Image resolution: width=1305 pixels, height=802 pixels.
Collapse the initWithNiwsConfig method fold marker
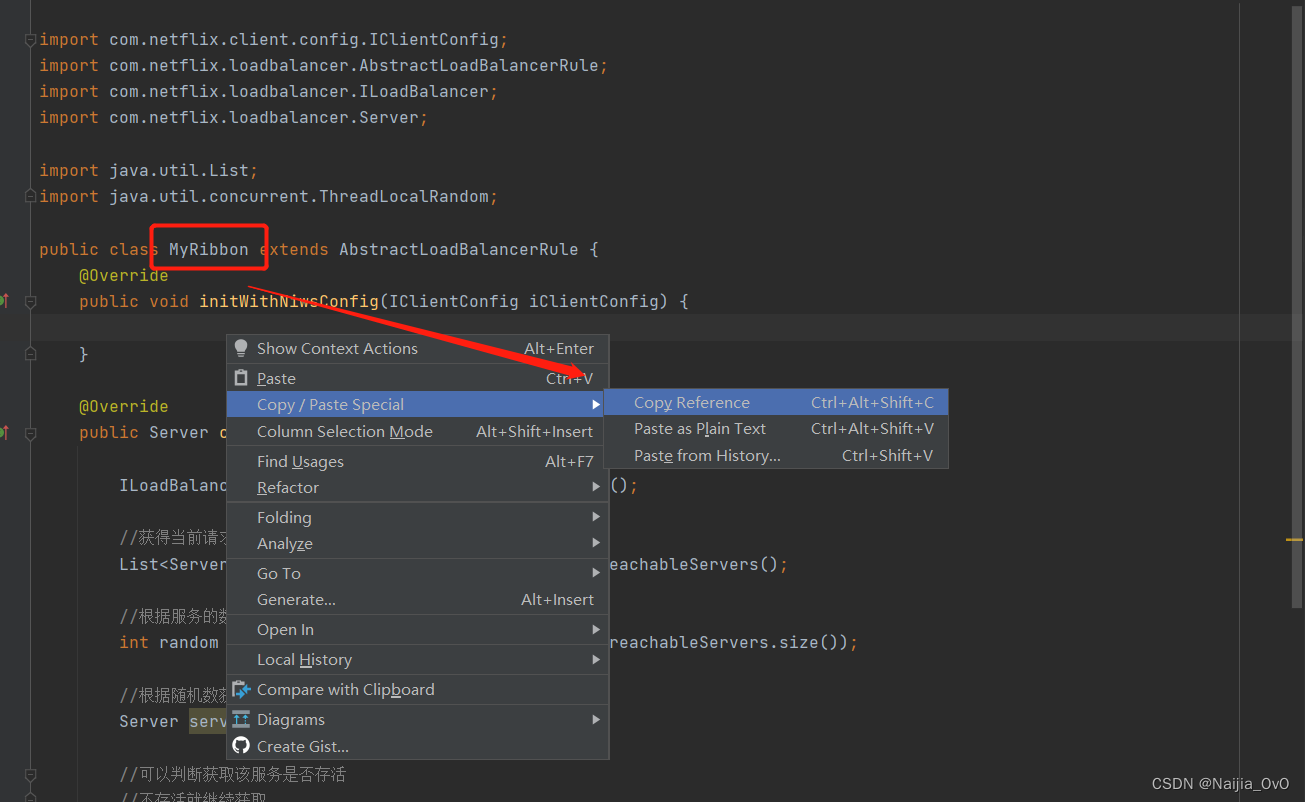[x=30, y=301]
